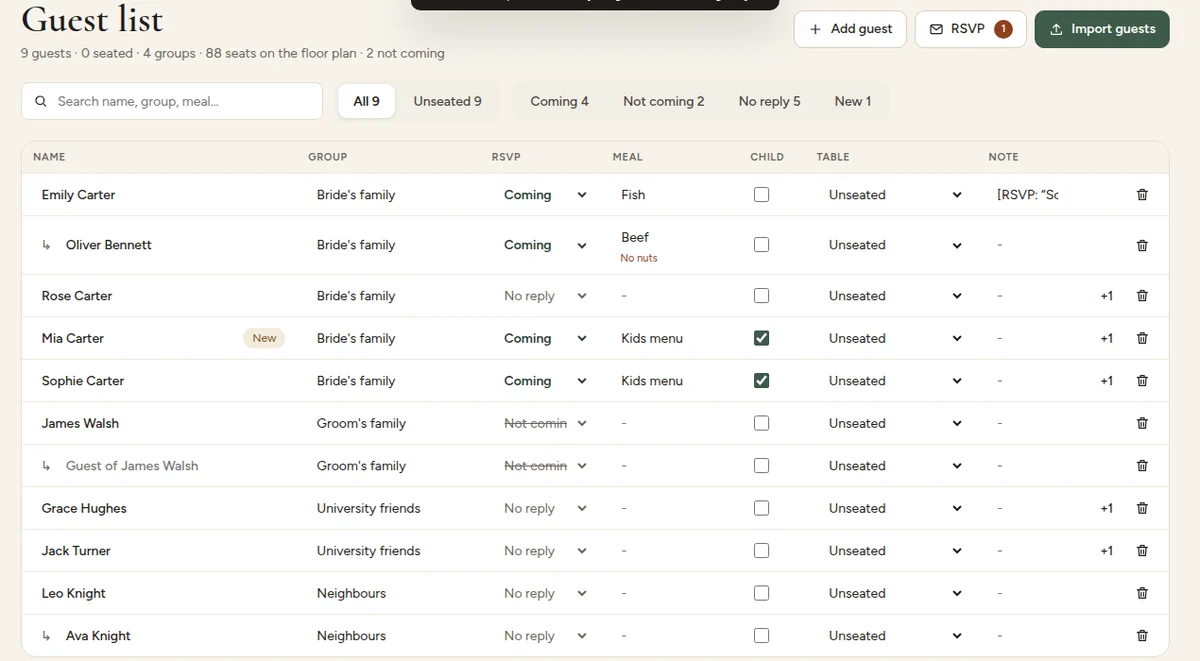Image resolution: width=1200 pixels, height=661 pixels.
Task: Uncheck child box for Mia Carter
Action: click(x=761, y=338)
